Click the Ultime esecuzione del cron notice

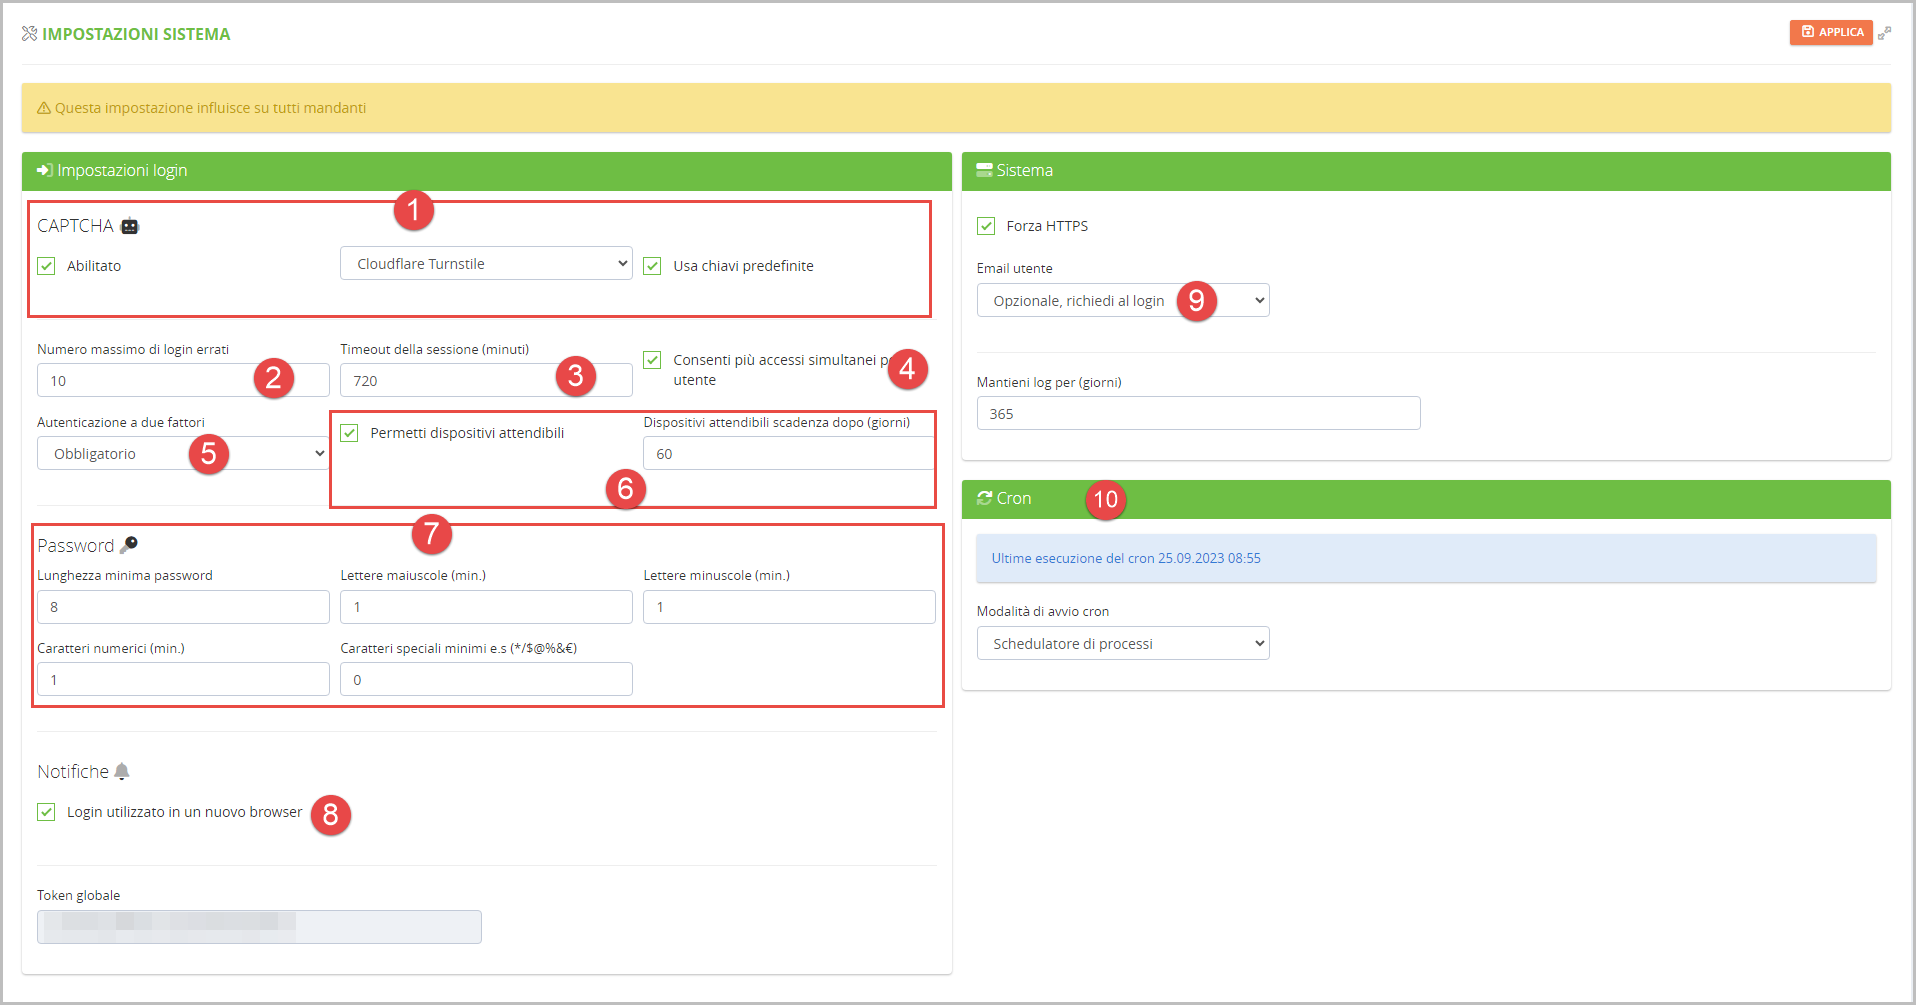[x=1425, y=558]
